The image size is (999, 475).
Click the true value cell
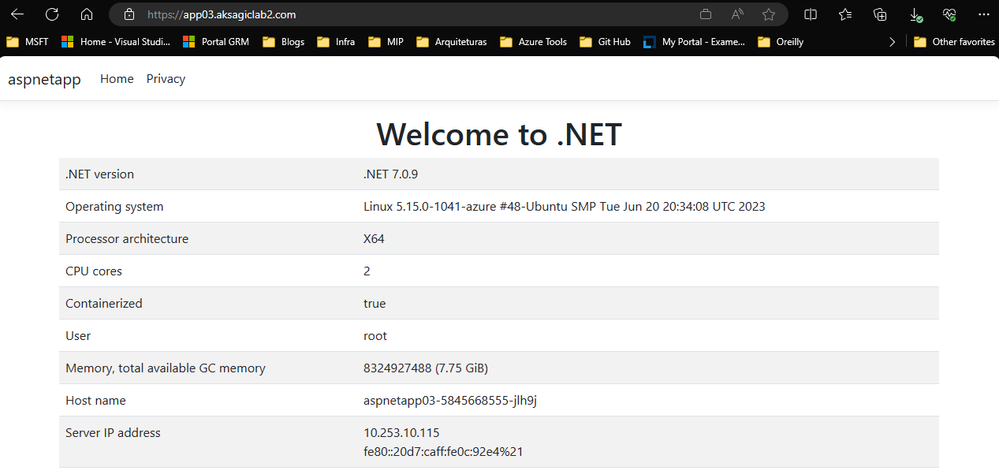(375, 304)
